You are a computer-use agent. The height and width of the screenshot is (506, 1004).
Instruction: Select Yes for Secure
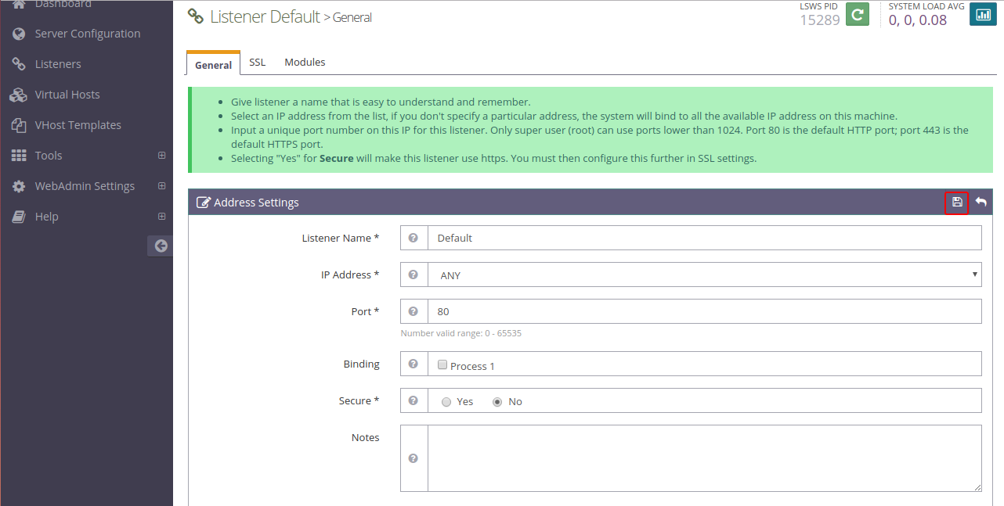coord(446,402)
